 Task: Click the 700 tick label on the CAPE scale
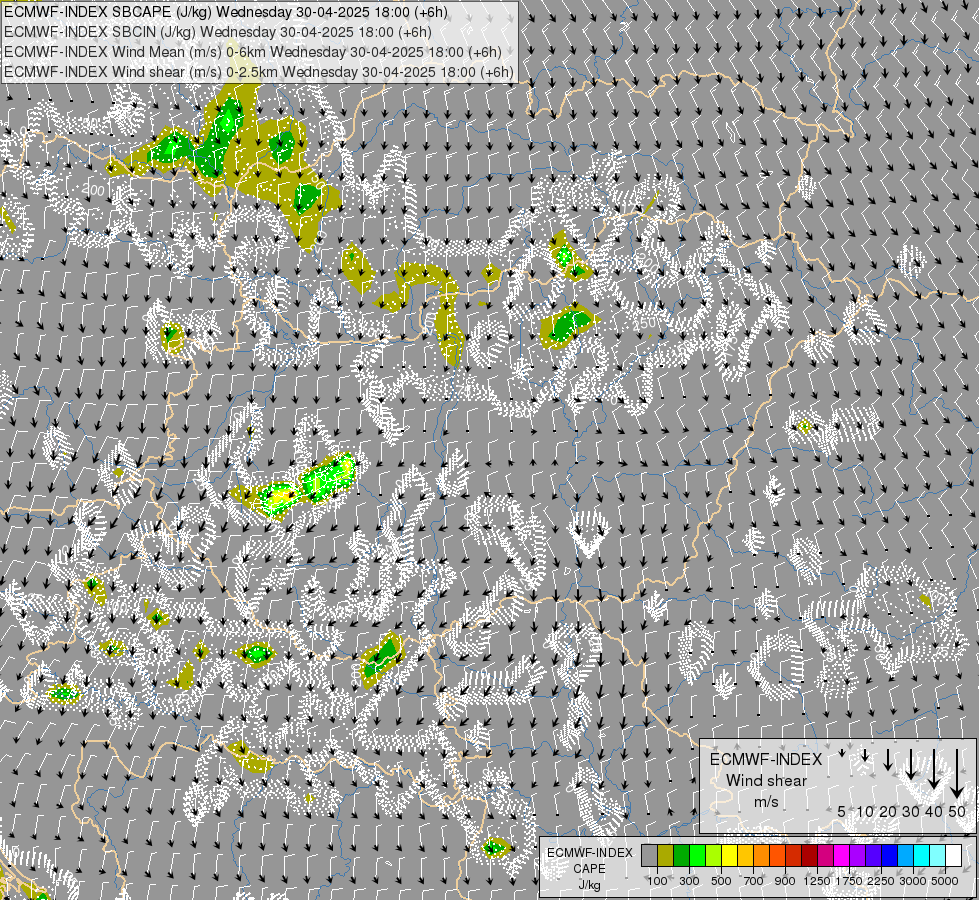tap(754, 881)
